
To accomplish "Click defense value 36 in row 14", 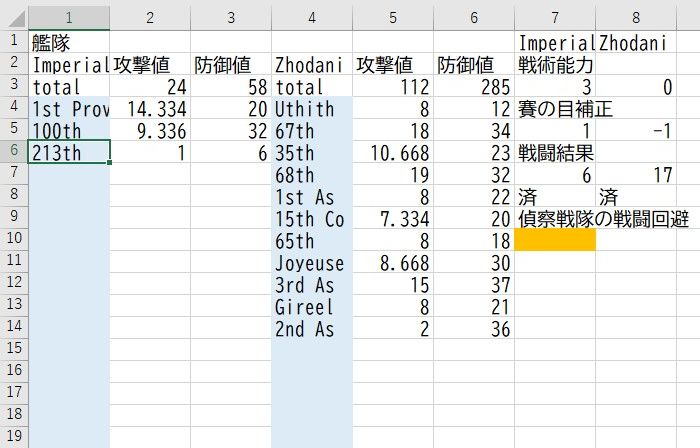I will click(x=474, y=328).
